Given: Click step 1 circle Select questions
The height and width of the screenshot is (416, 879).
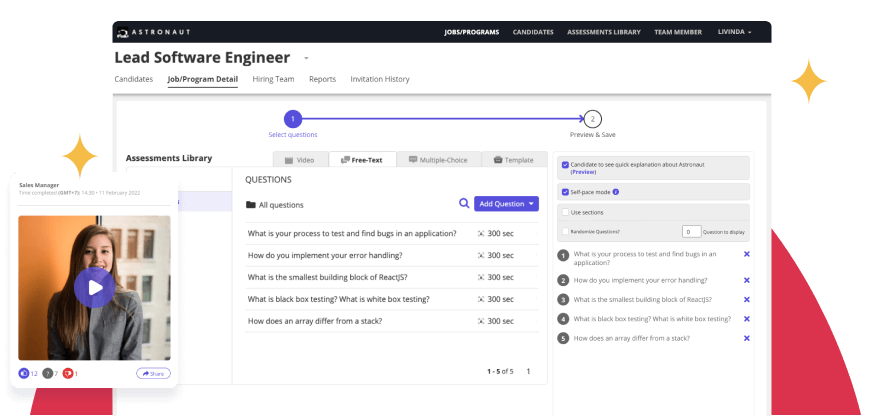Looking at the screenshot, I should [x=293, y=119].
